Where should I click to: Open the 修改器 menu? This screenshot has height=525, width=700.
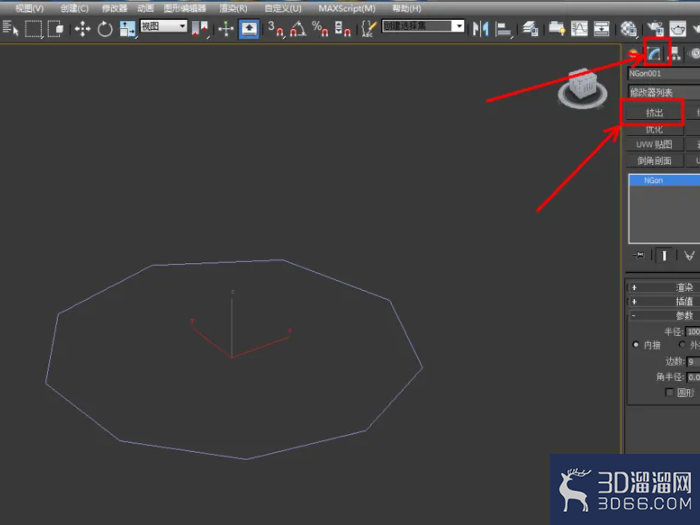coord(114,8)
